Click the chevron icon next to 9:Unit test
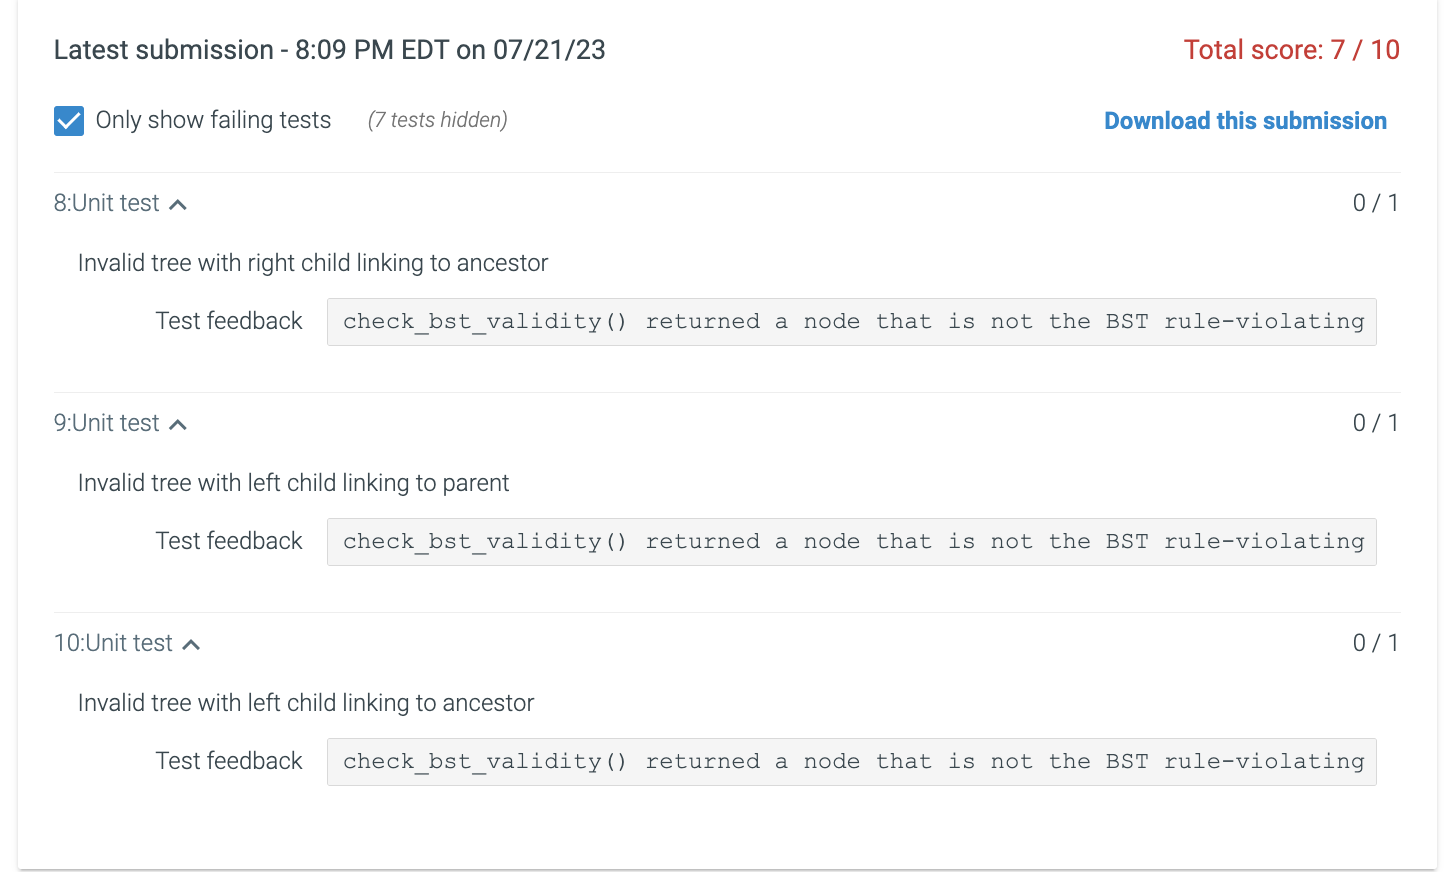This screenshot has width=1450, height=872. click(x=178, y=423)
